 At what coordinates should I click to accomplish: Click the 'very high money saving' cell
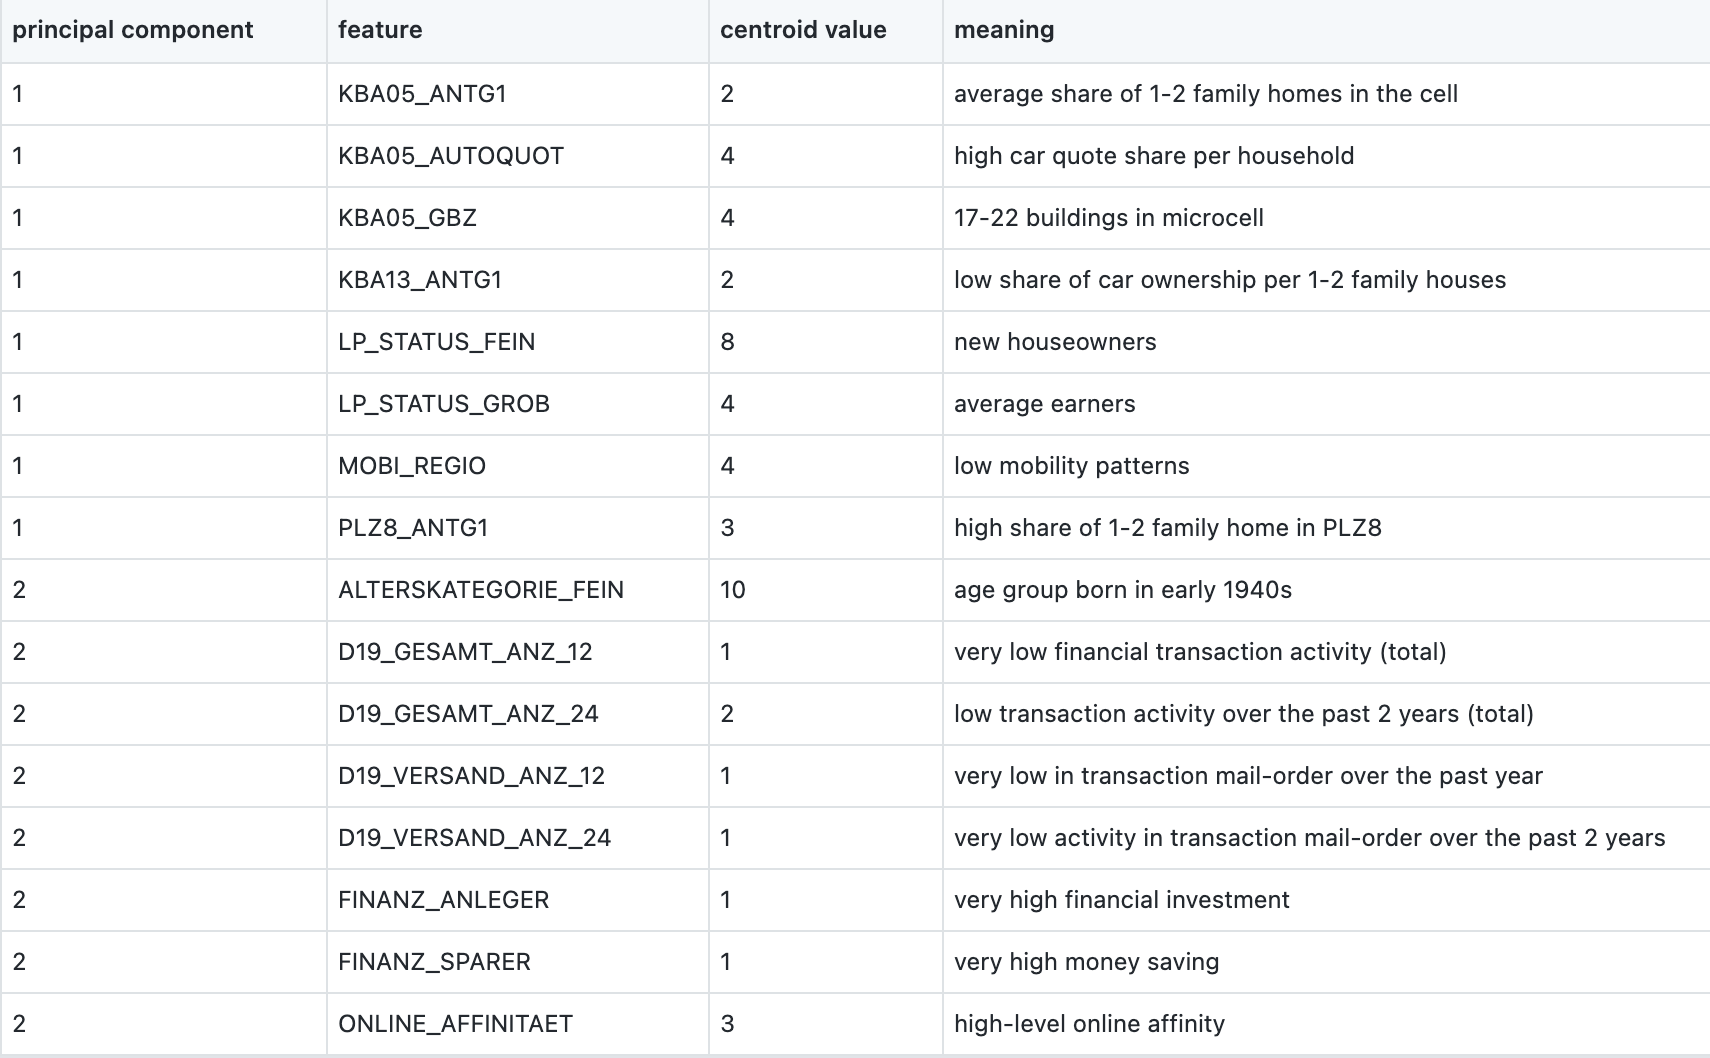pos(1087,962)
